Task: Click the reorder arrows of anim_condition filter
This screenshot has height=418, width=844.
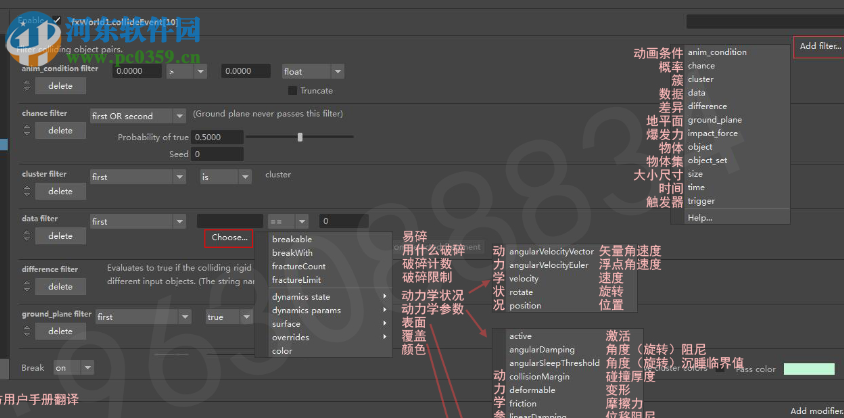Action: tap(26, 86)
